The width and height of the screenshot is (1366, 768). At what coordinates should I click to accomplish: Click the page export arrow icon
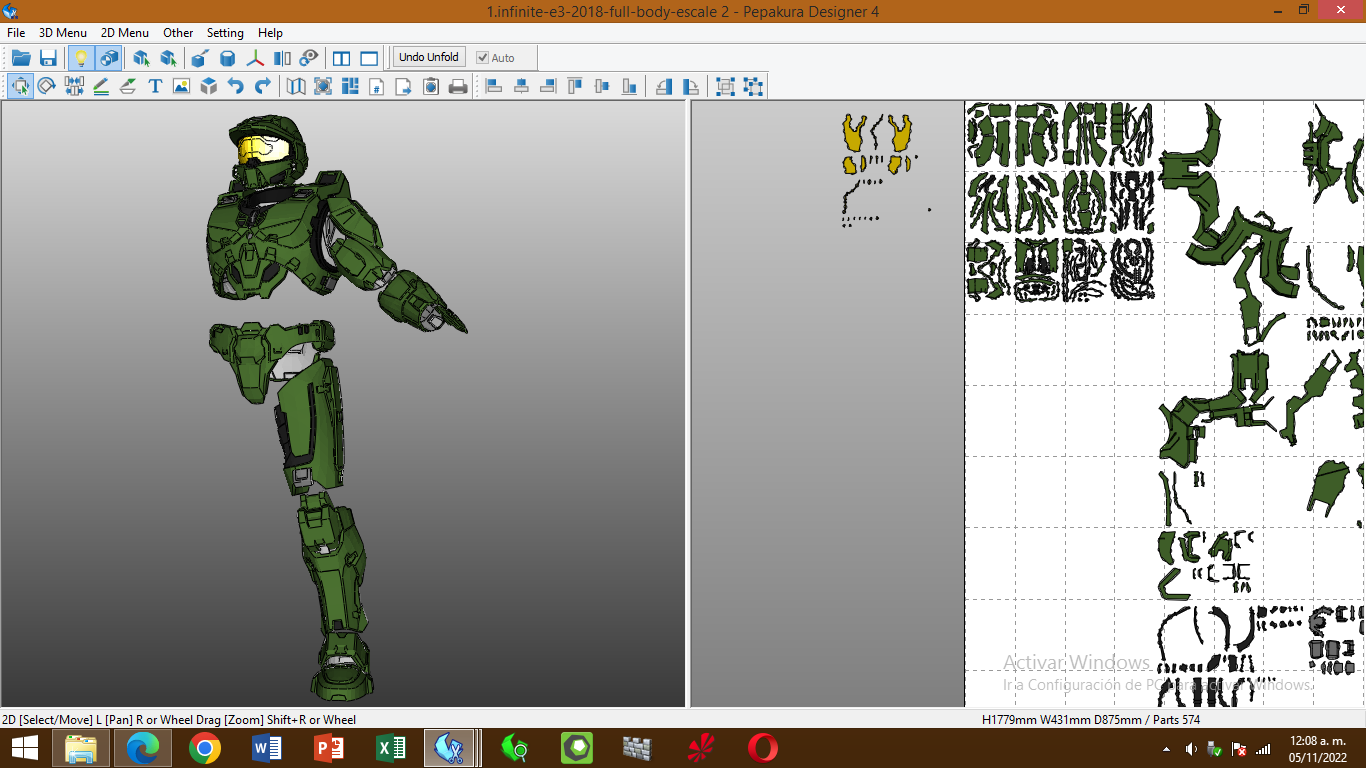[x=404, y=87]
